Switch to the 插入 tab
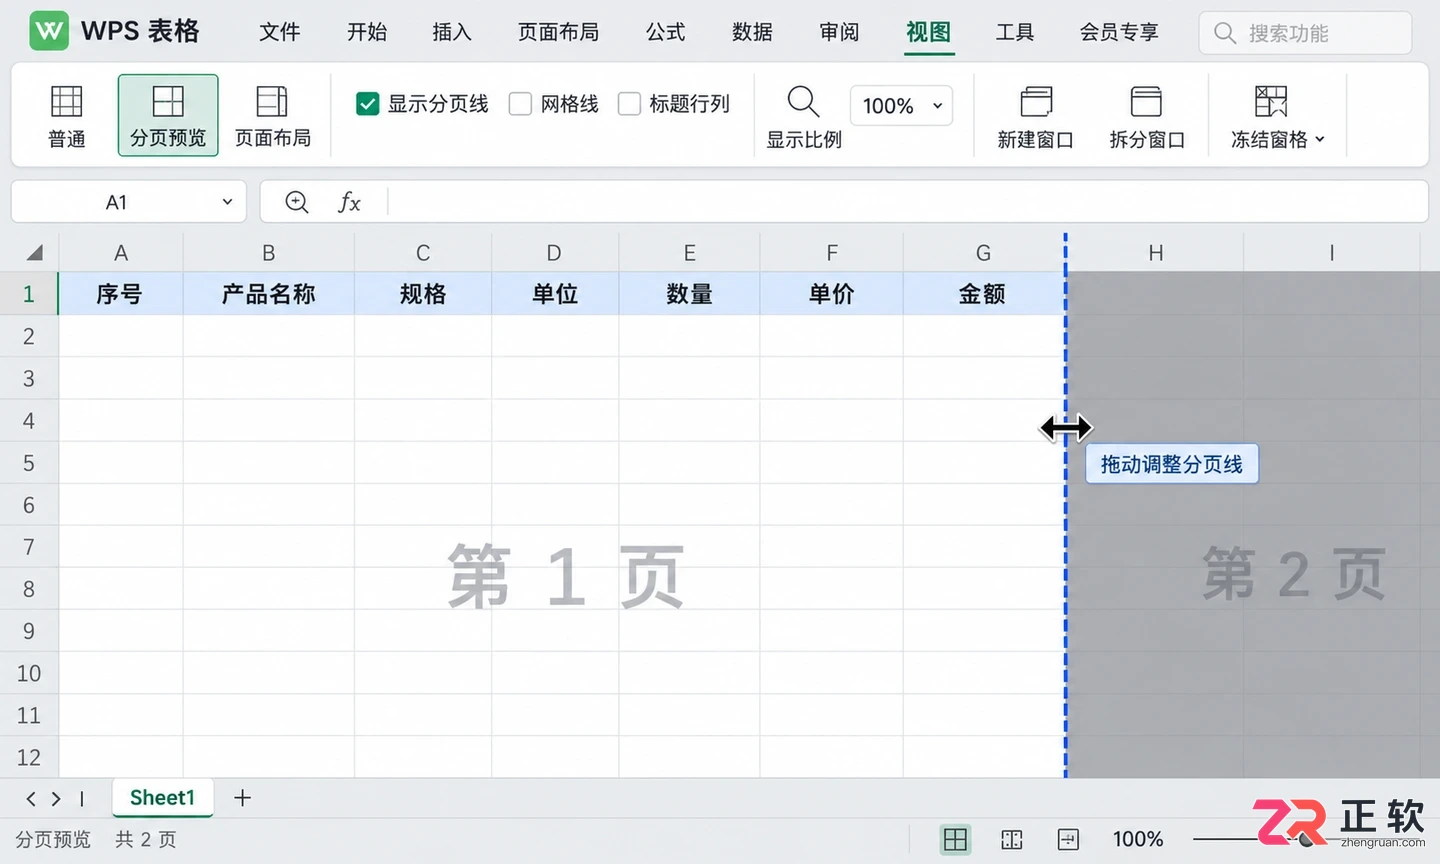The width and height of the screenshot is (1440, 864). pyautogui.click(x=451, y=32)
